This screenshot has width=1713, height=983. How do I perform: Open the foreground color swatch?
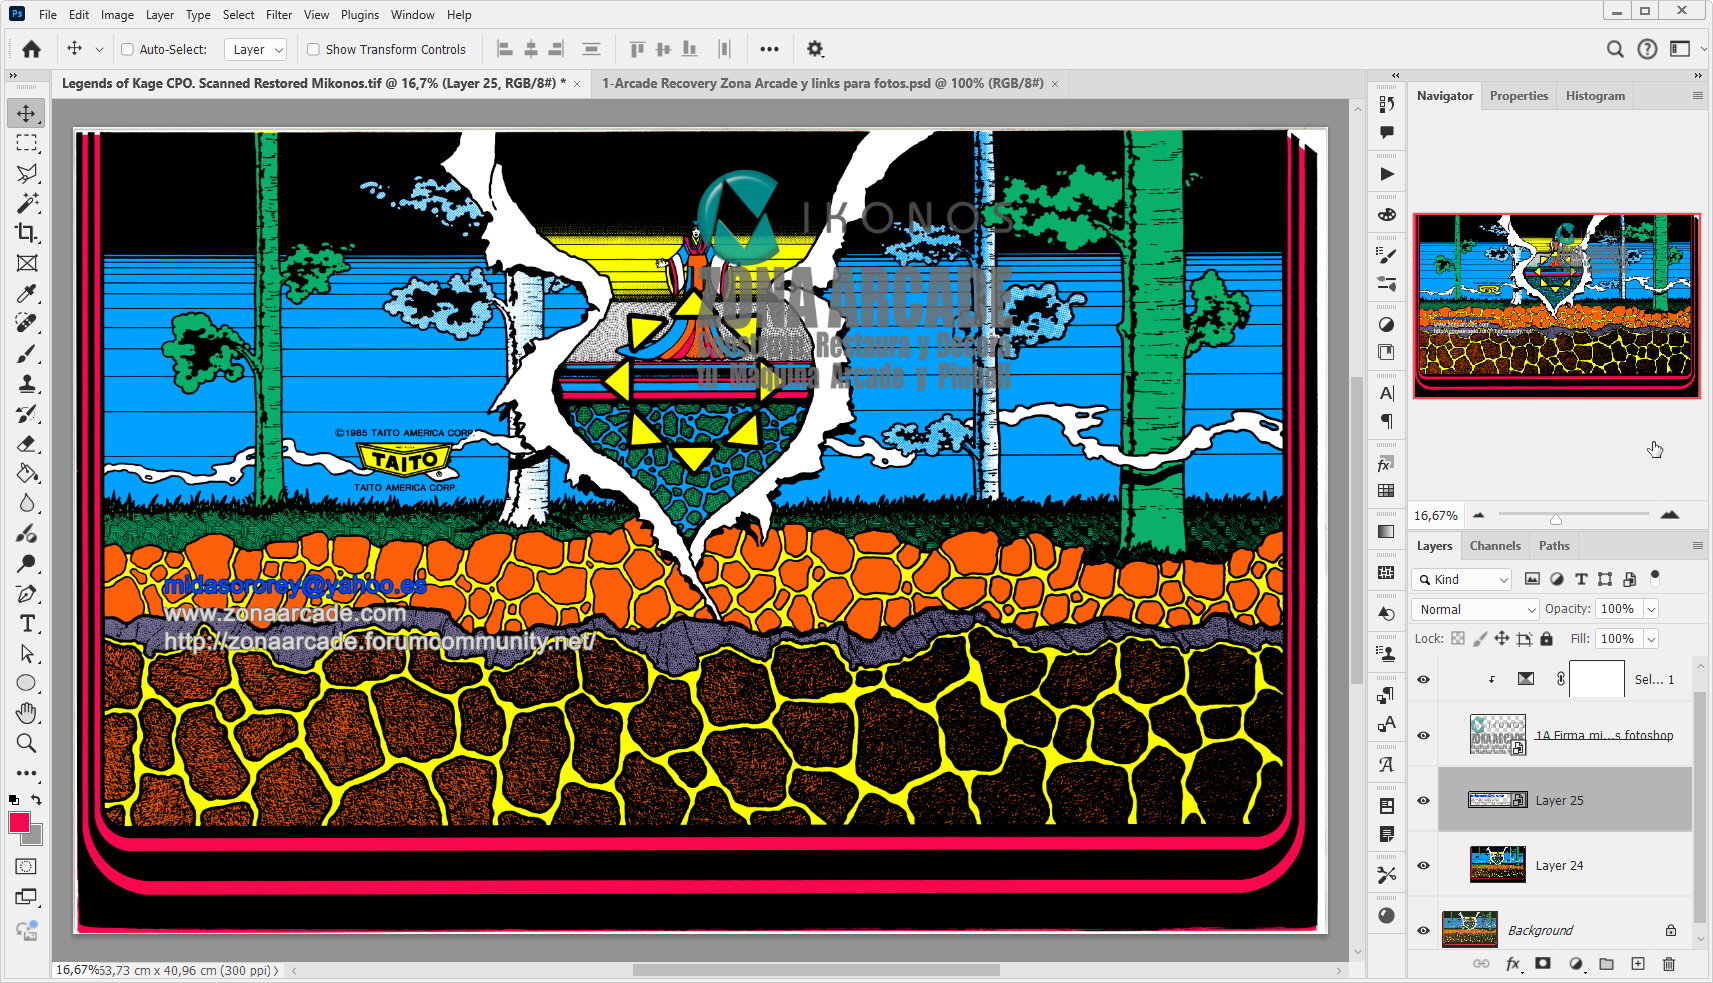pos(21,823)
